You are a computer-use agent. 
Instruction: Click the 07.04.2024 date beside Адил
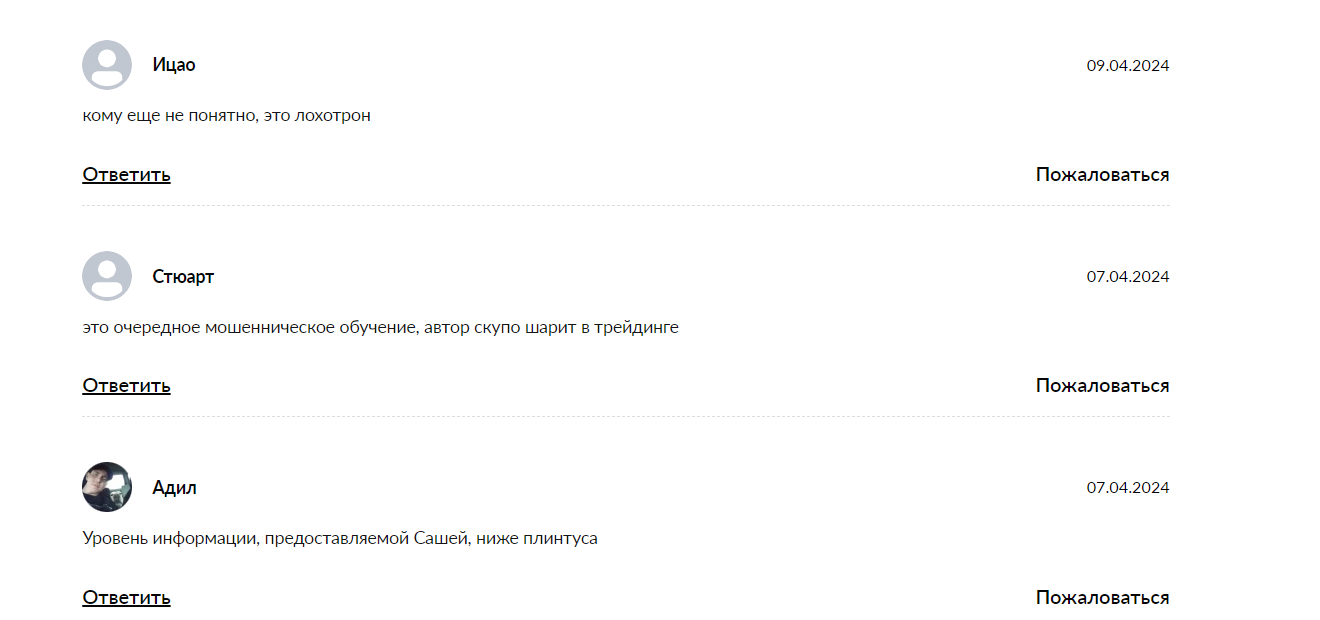[x=1128, y=488]
